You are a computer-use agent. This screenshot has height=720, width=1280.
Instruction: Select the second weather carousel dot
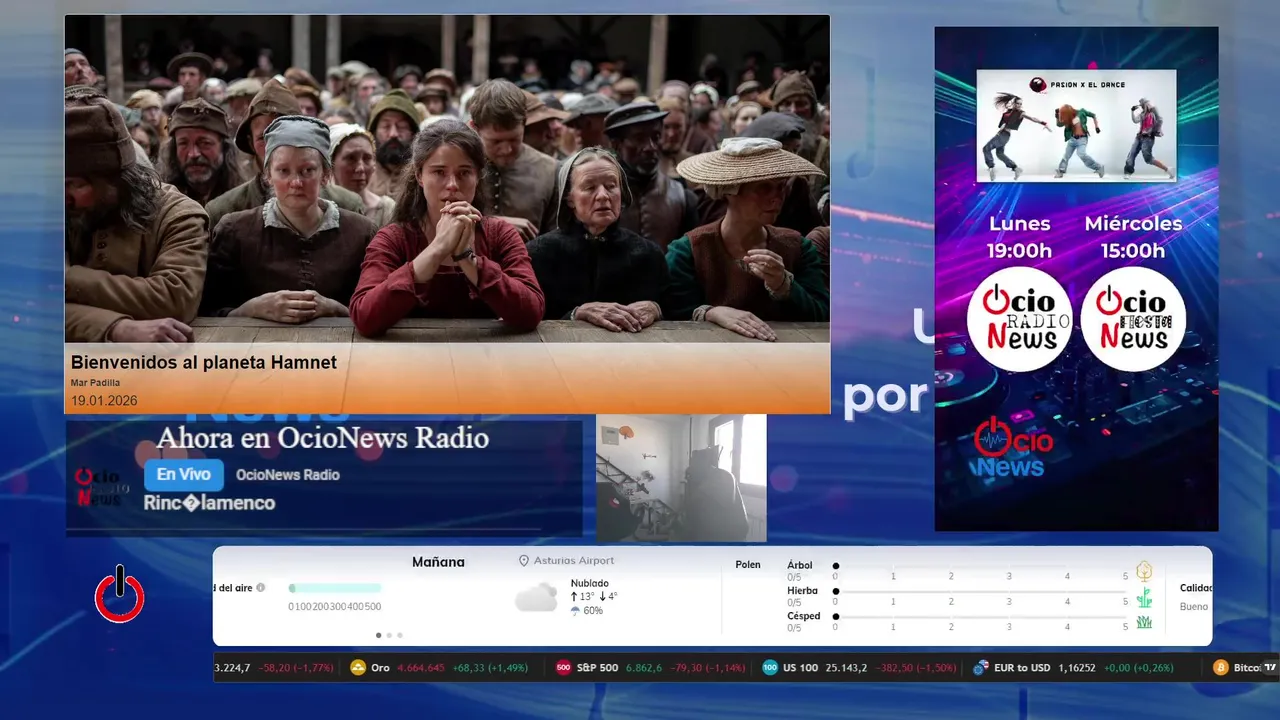(389, 635)
